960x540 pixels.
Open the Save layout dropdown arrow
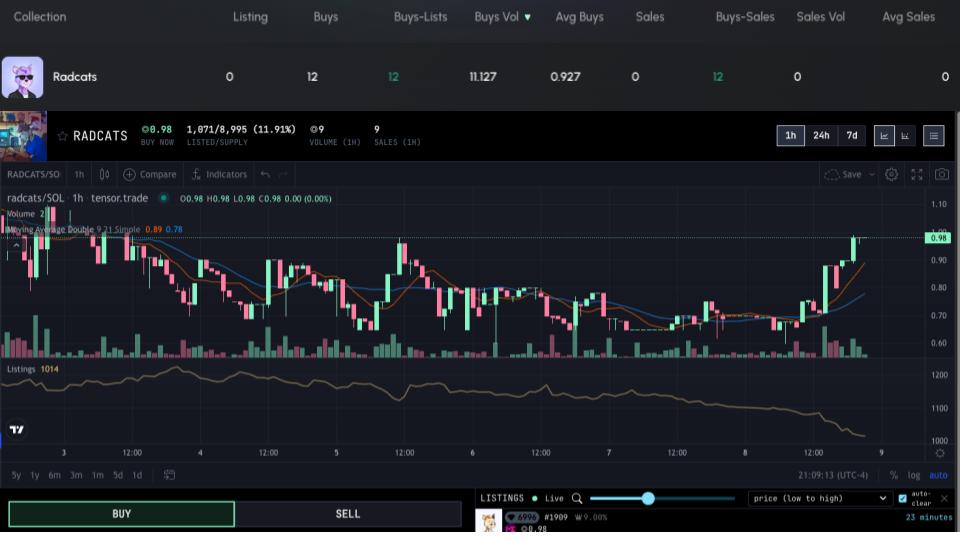click(x=872, y=174)
